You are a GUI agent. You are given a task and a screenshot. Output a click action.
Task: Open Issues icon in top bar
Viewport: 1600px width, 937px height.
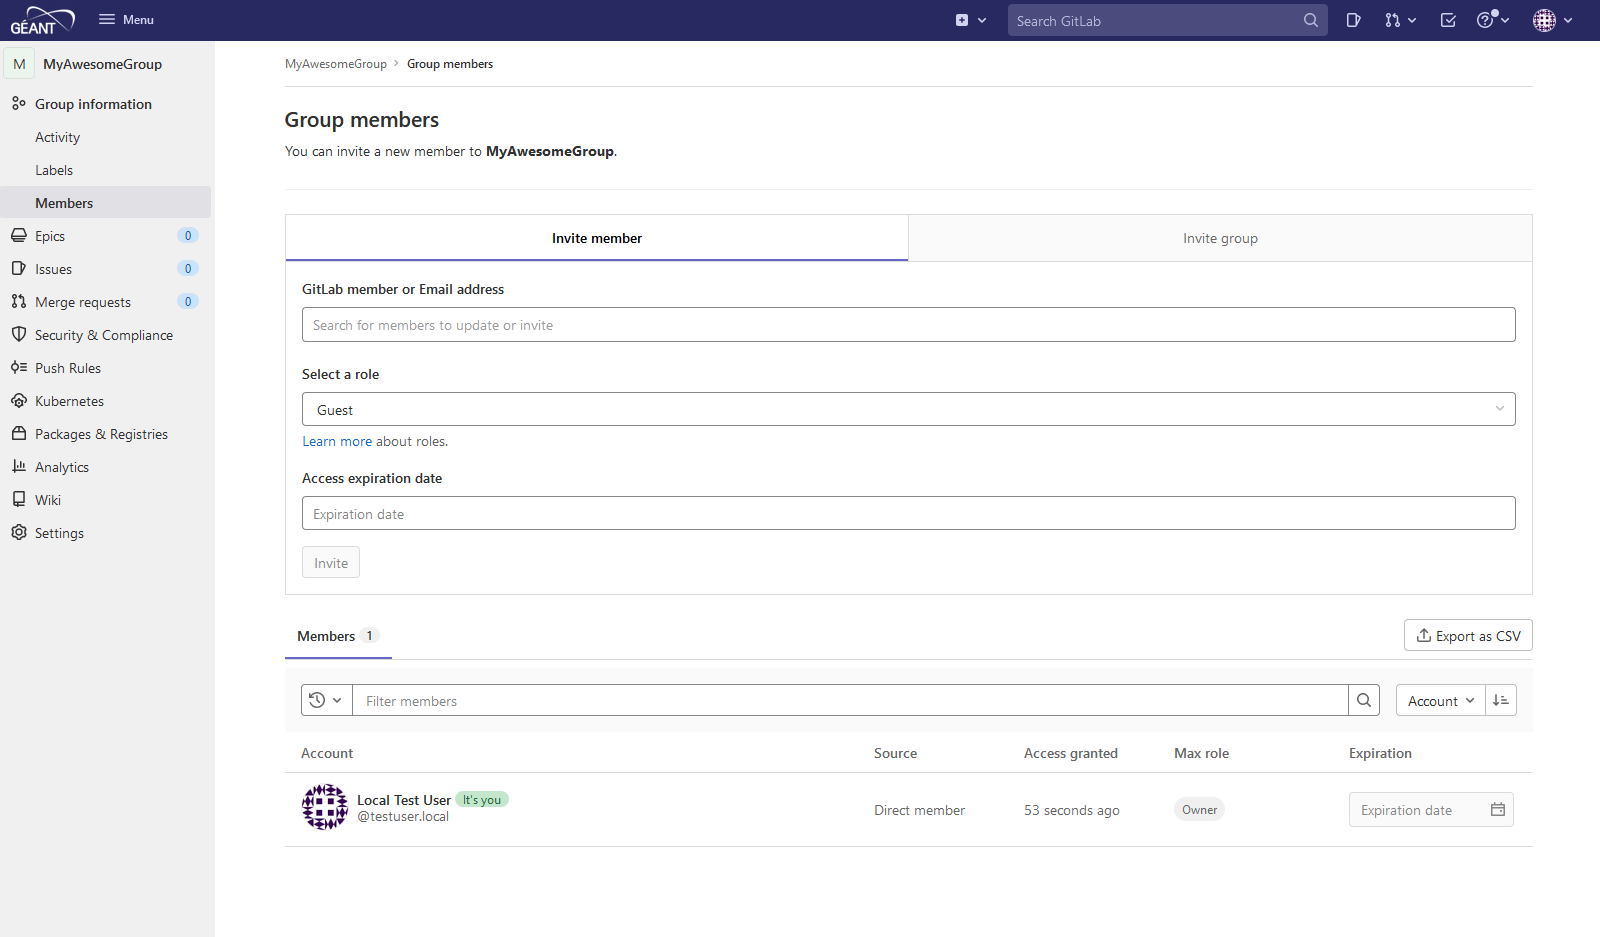pyautogui.click(x=1353, y=20)
